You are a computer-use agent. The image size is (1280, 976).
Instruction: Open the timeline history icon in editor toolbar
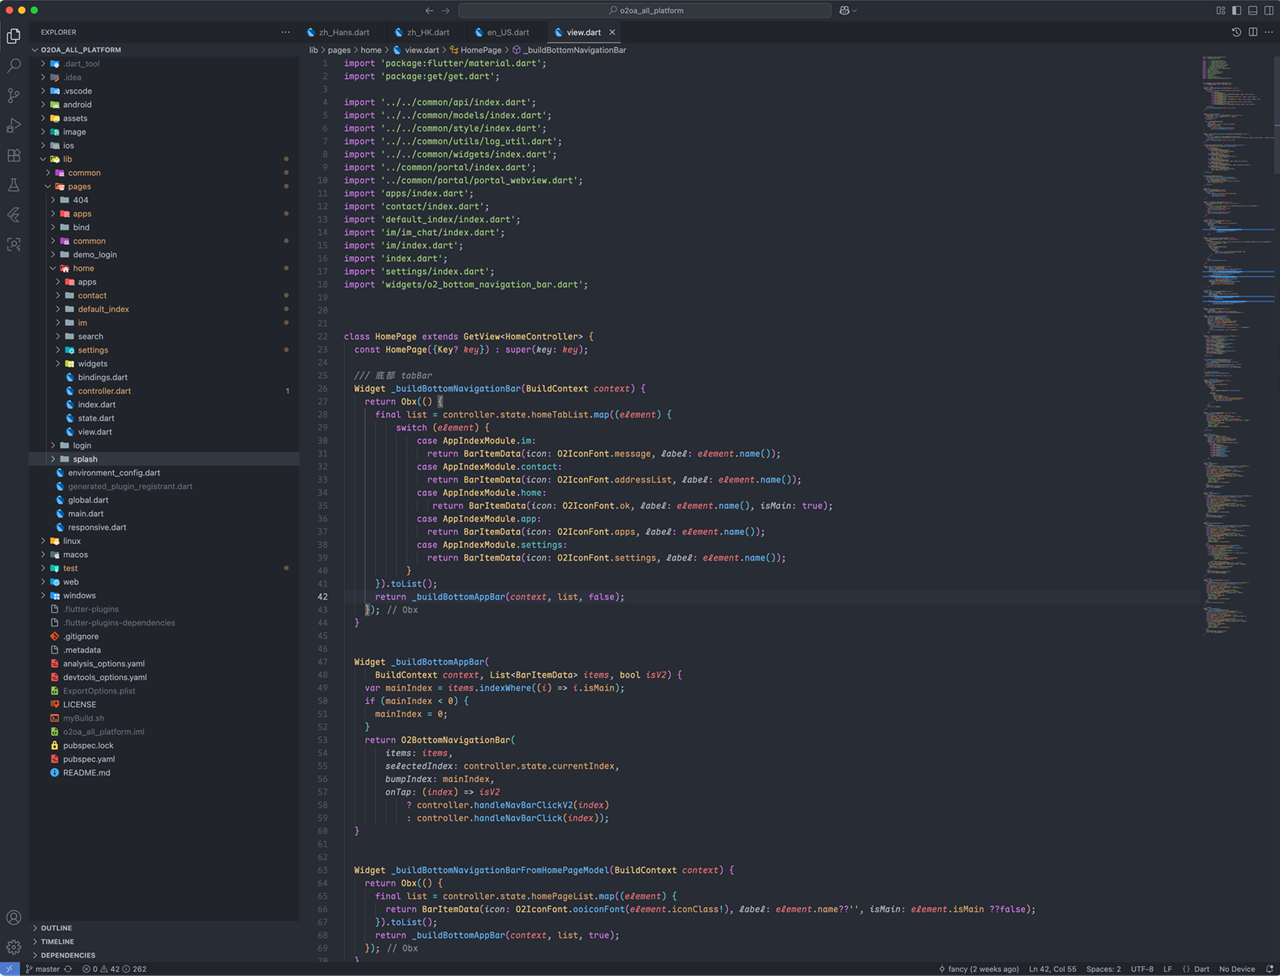(1236, 32)
